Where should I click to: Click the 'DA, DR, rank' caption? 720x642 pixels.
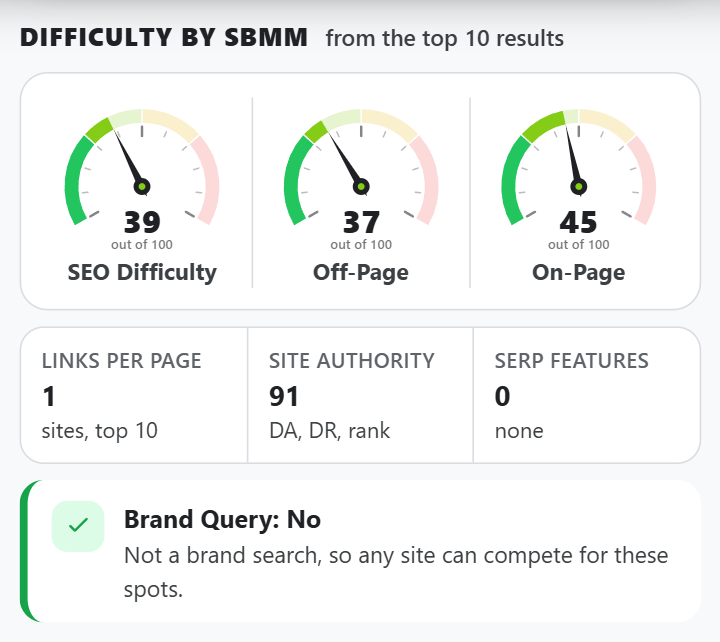(330, 431)
